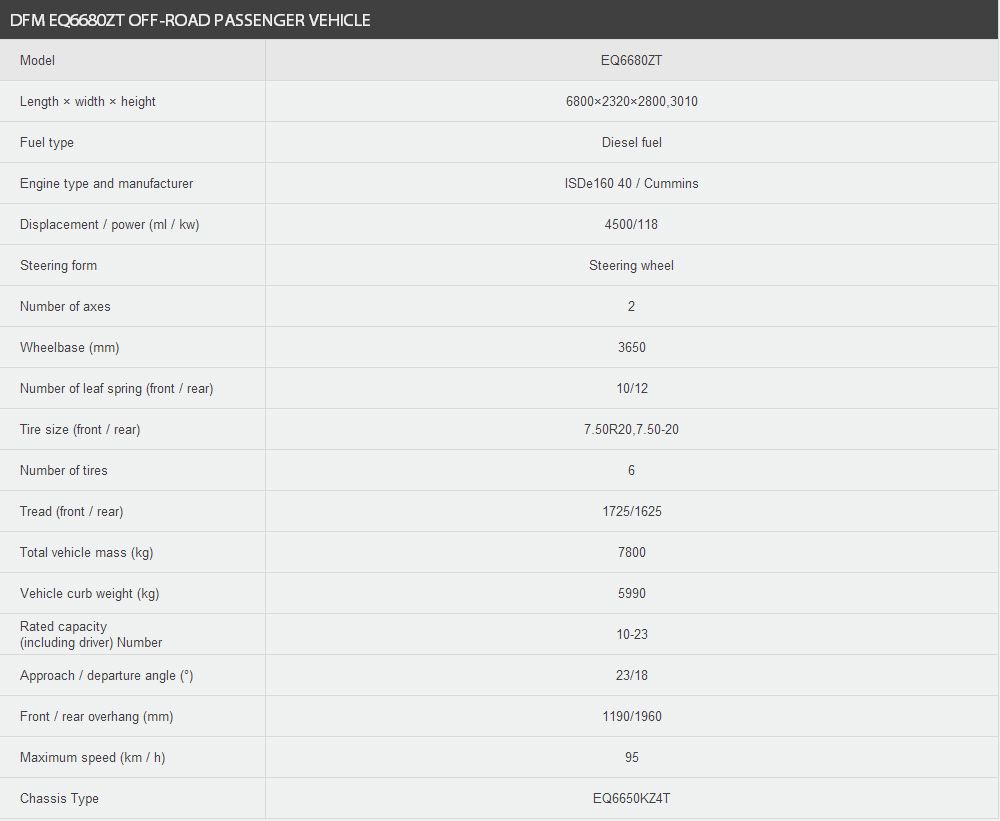This screenshot has width=1000, height=821.
Task: Select the ISDe160 40 / Cummins engine value
Action: point(631,184)
